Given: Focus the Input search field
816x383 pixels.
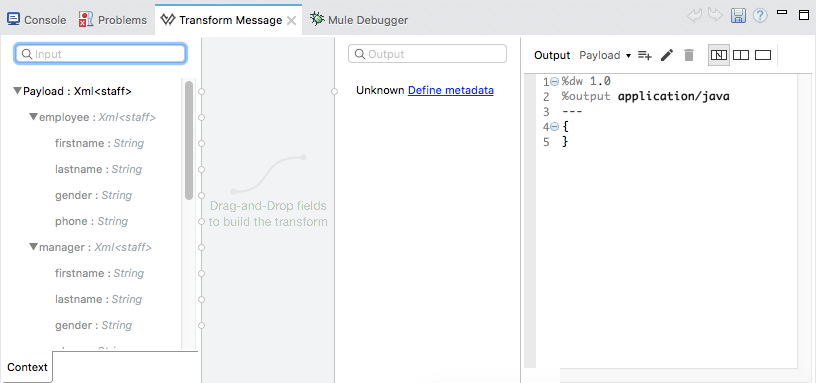Looking at the screenshot, I should [100, 54].
